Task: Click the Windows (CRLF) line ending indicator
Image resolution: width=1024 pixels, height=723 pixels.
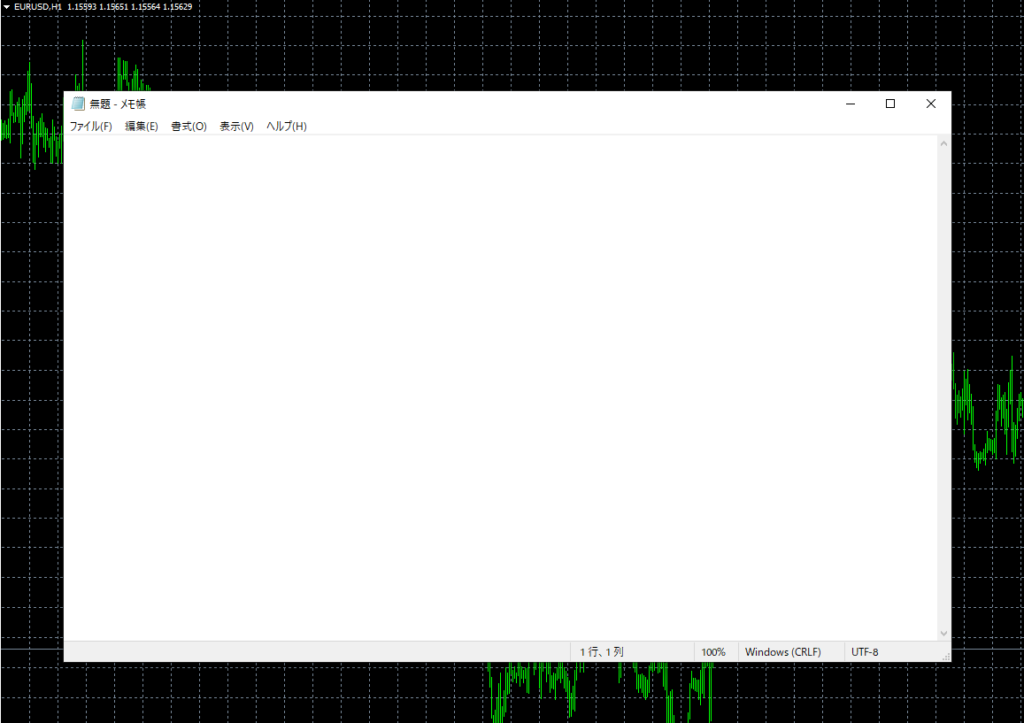Action: click(x=782, y=652)
